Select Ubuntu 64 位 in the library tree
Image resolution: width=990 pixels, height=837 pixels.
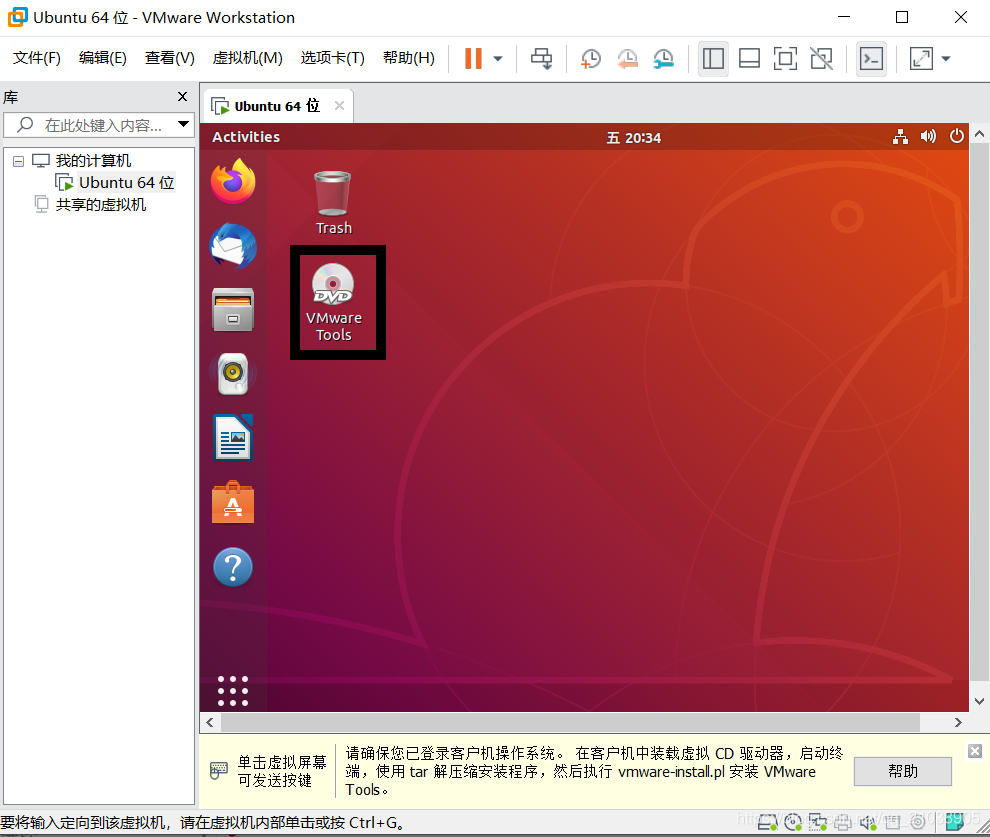(126, 182)
